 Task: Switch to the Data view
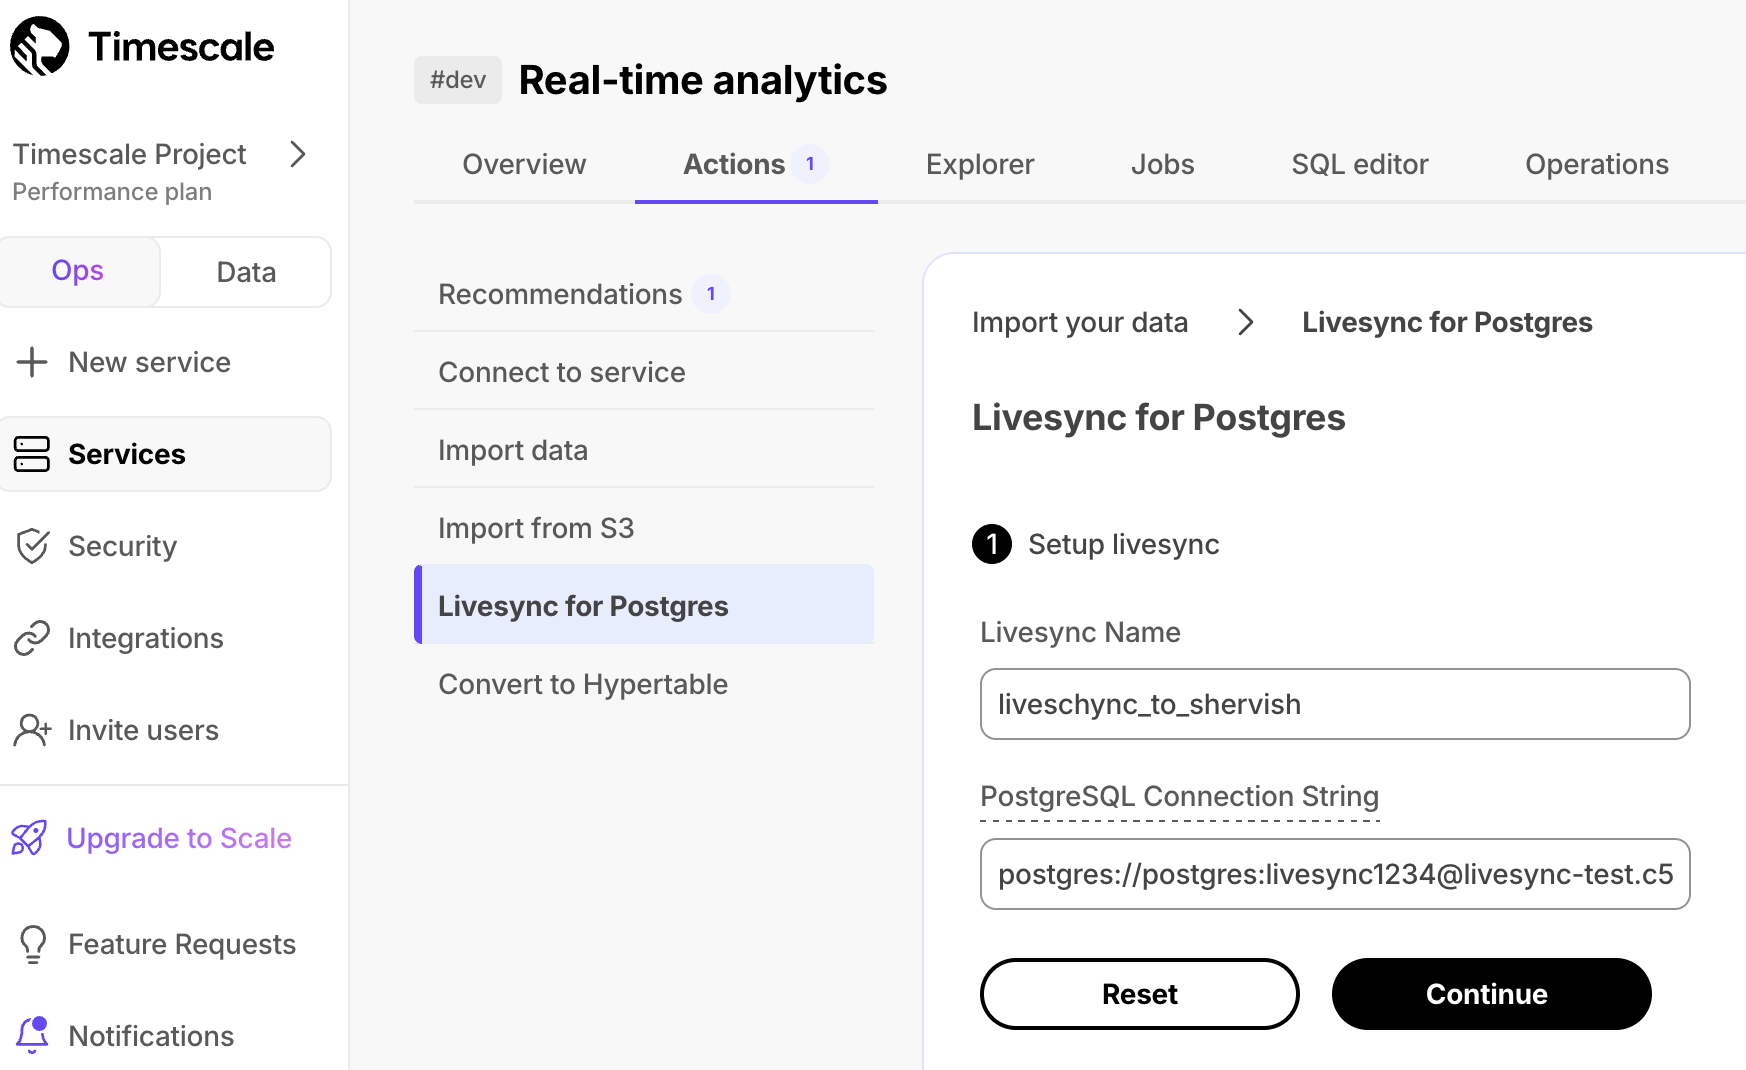[x=245, y=271]
